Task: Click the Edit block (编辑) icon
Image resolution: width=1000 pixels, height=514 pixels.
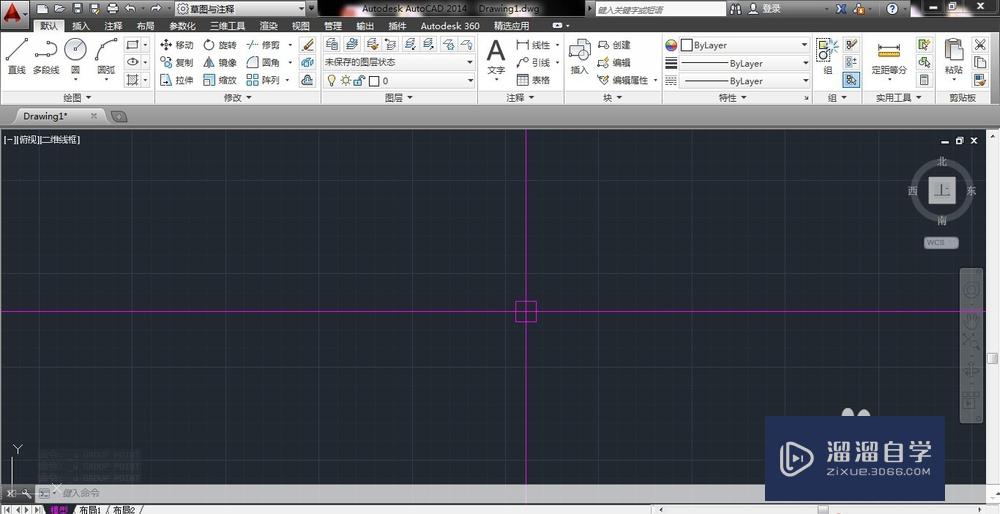Action: [614, 62]
